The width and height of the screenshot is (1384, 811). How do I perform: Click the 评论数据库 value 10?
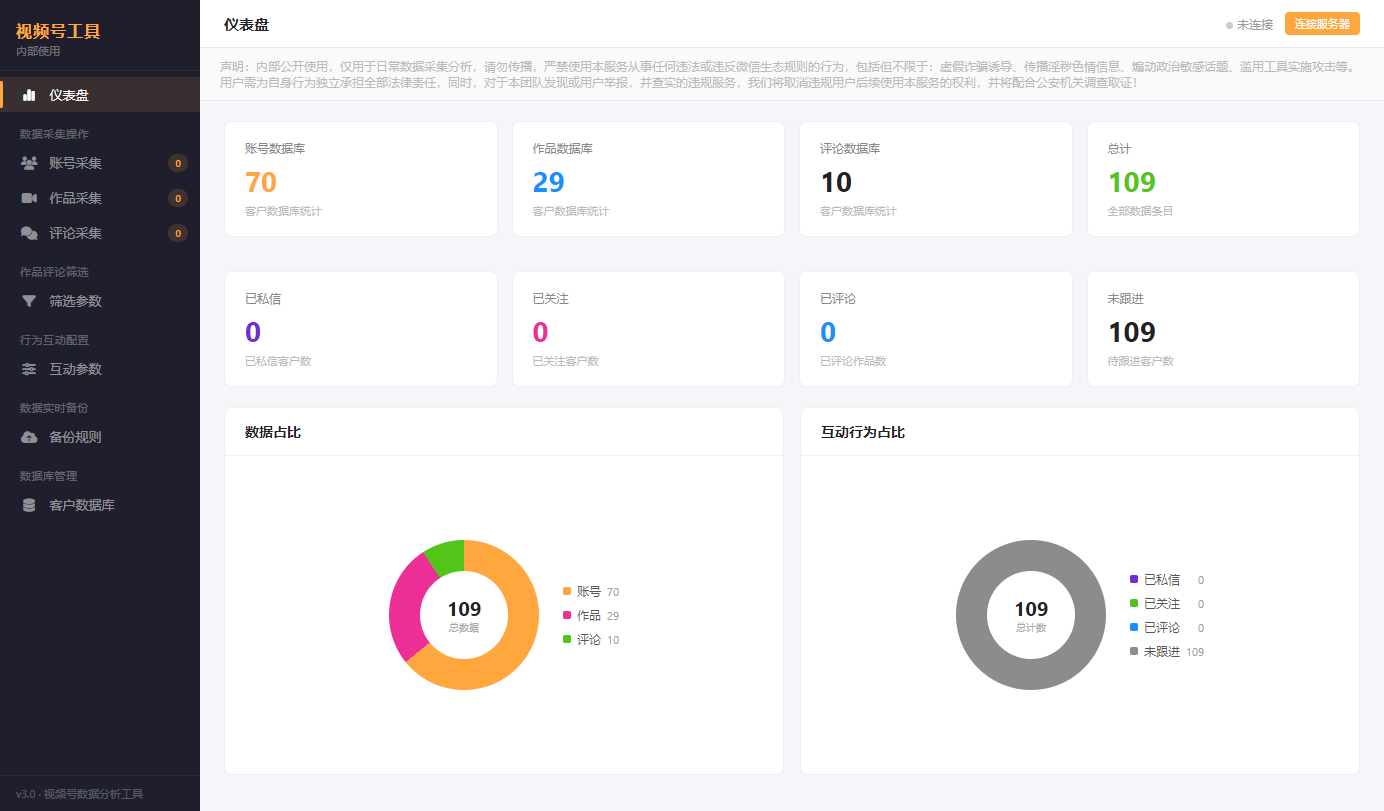pyautogui.click(x=836, y=182)
